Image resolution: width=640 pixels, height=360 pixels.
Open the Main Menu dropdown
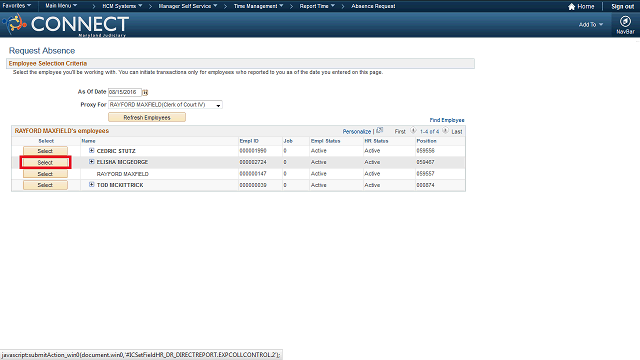pyautogui.click(x=61, y=6)
